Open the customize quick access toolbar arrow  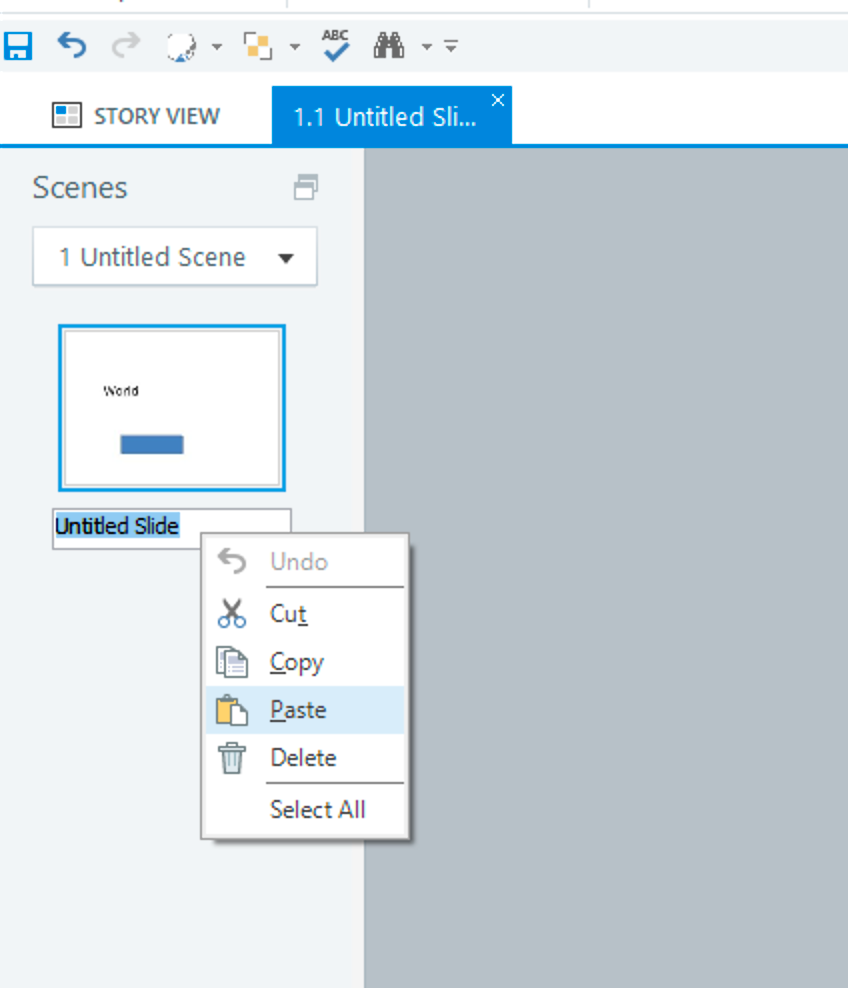pos(451,47)
